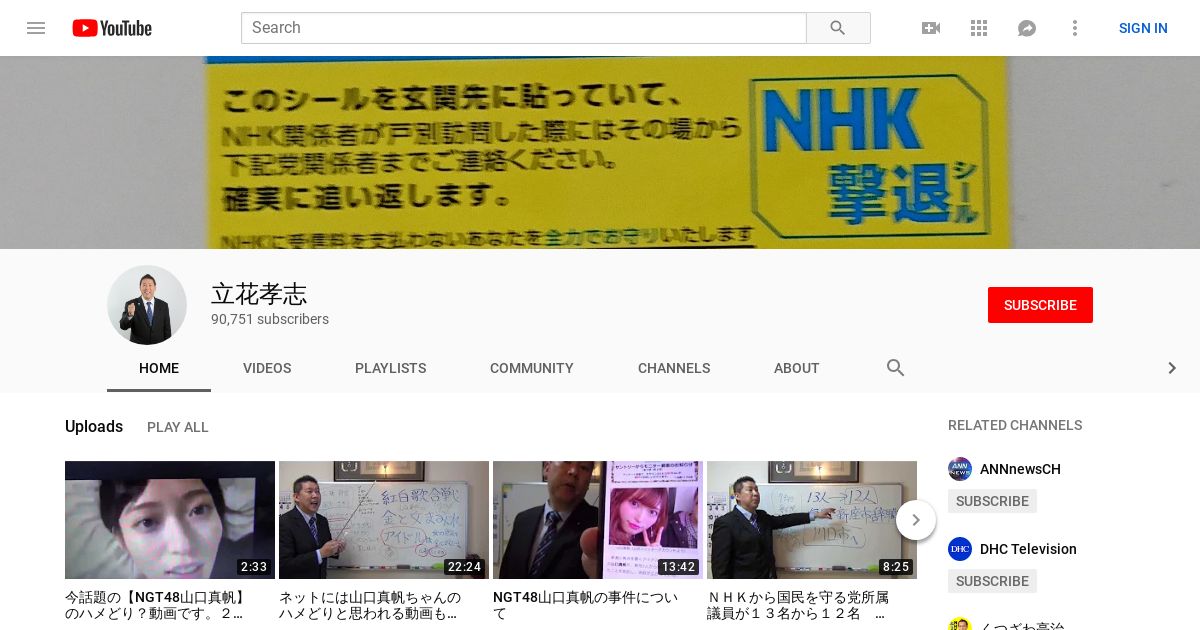Open the 13:42 video thumbnail
Viewport: 1200px width, 630px height.
click(598, 520)
